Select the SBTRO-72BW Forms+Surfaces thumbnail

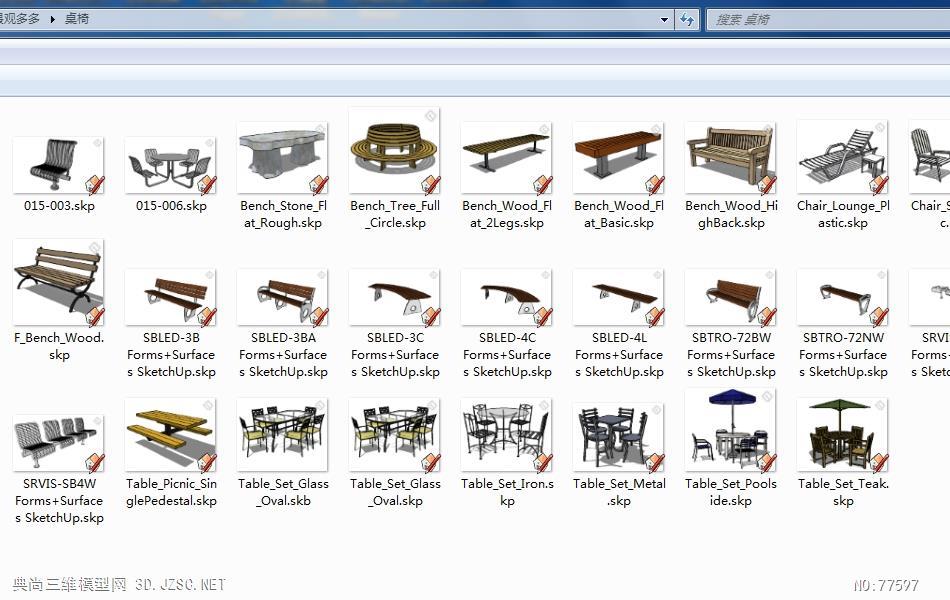(731, 297)
